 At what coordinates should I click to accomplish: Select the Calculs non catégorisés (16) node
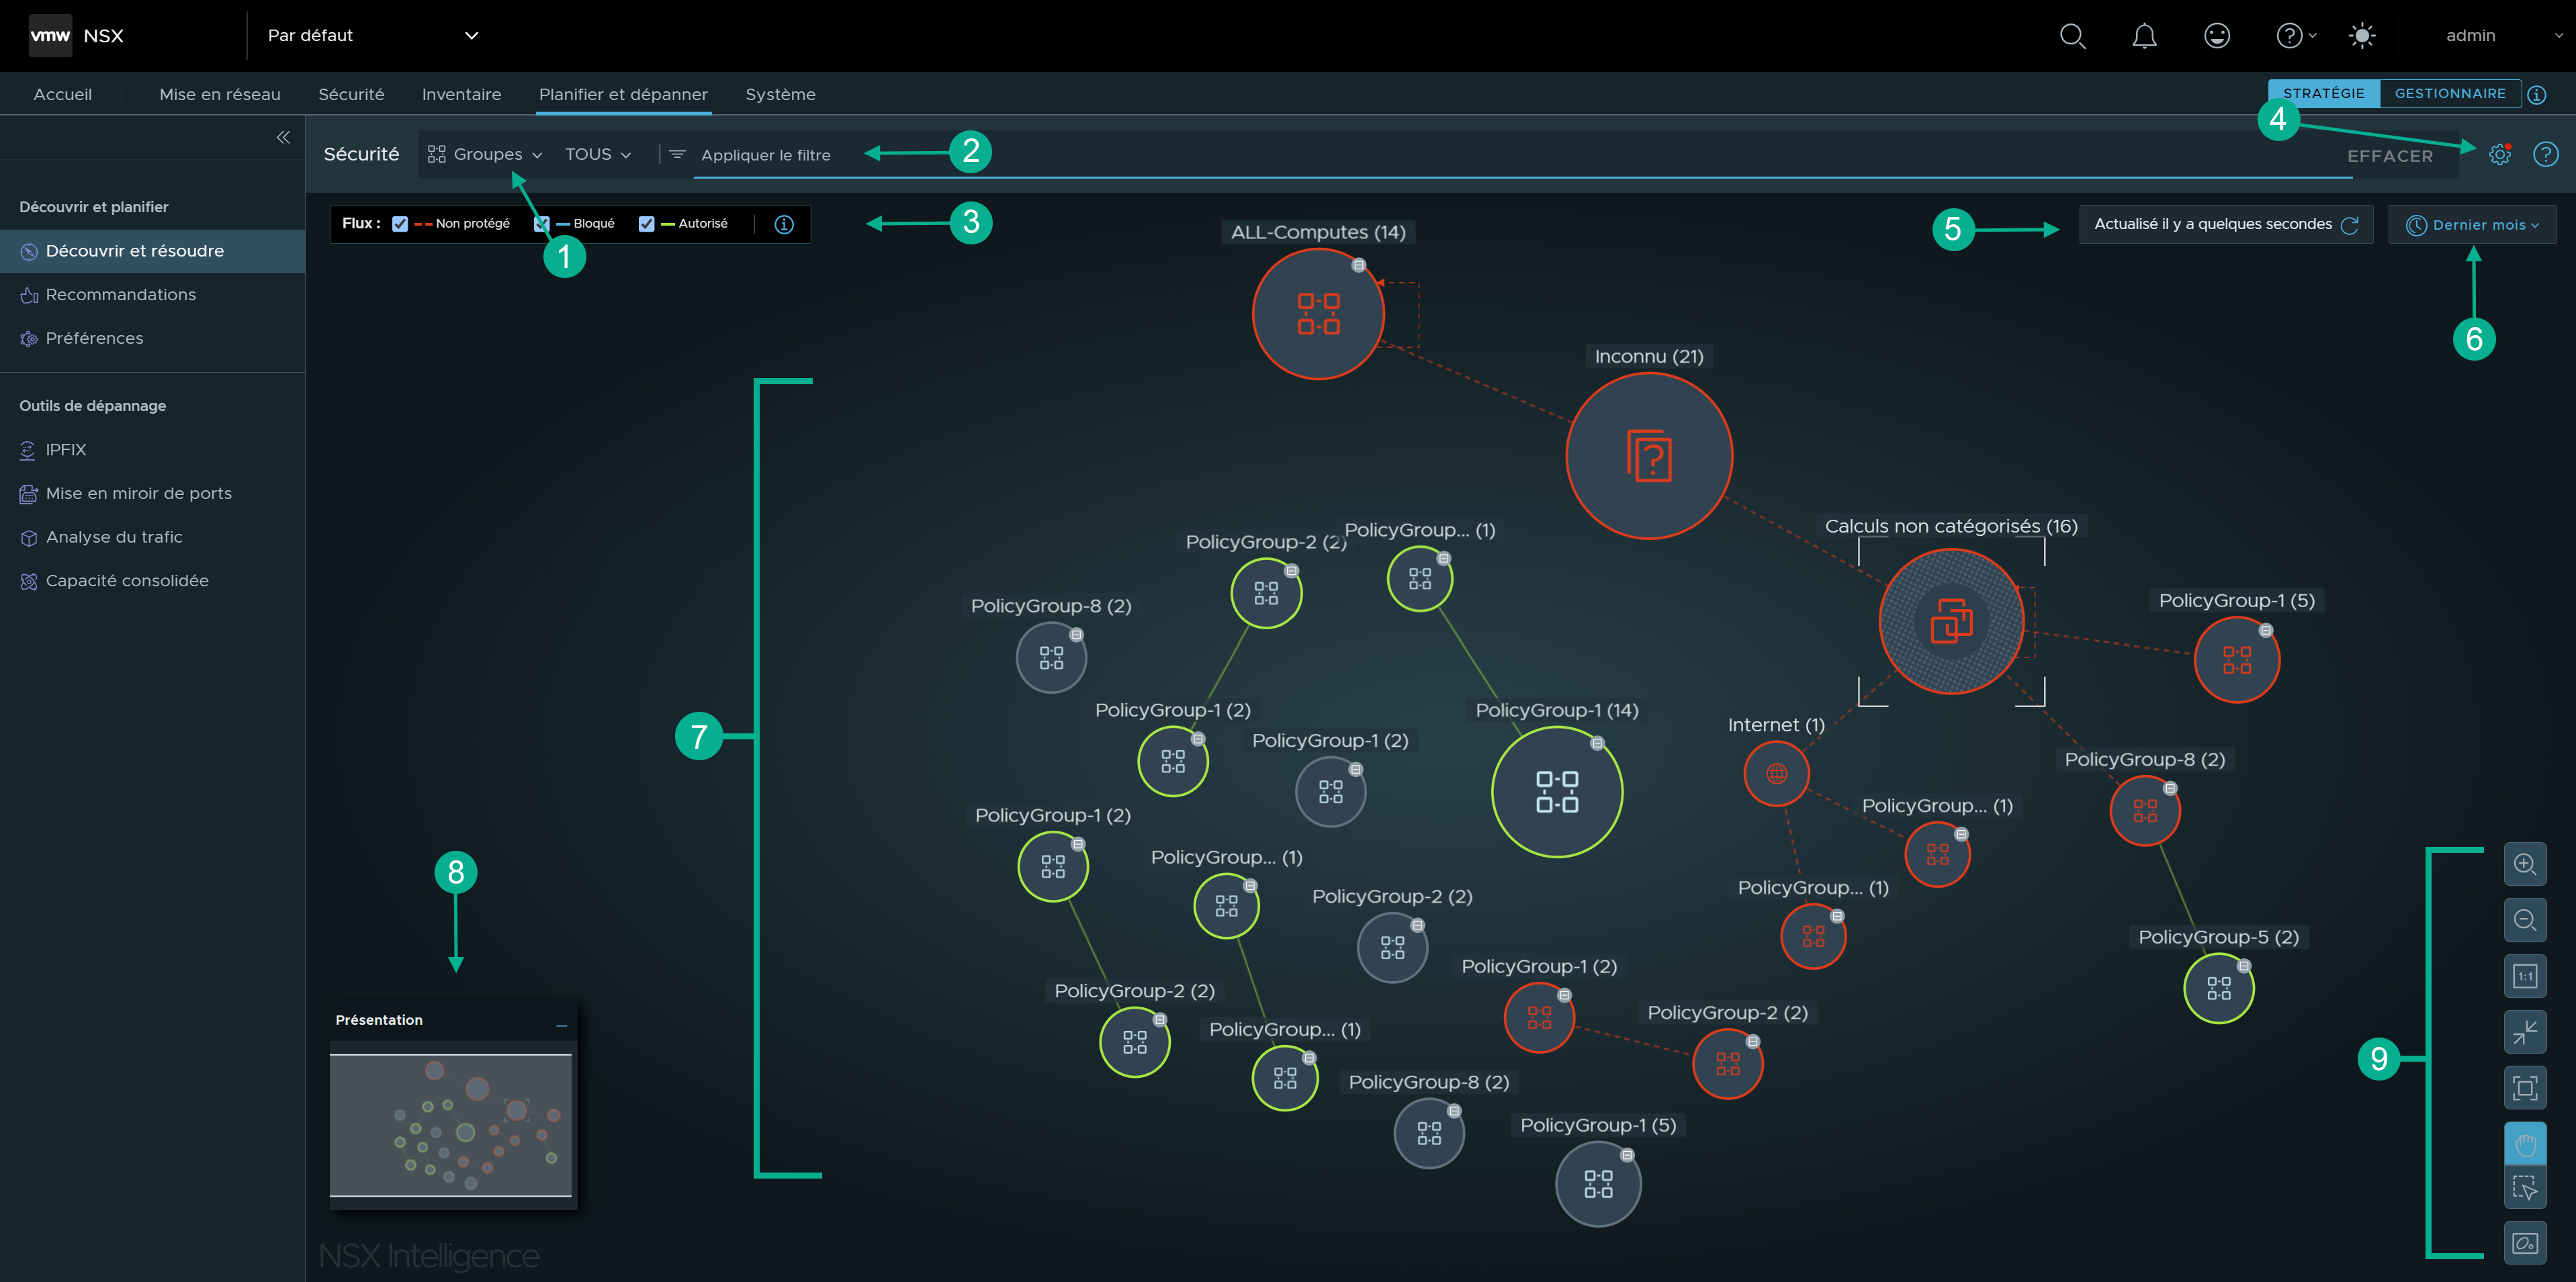point(1951,621)
